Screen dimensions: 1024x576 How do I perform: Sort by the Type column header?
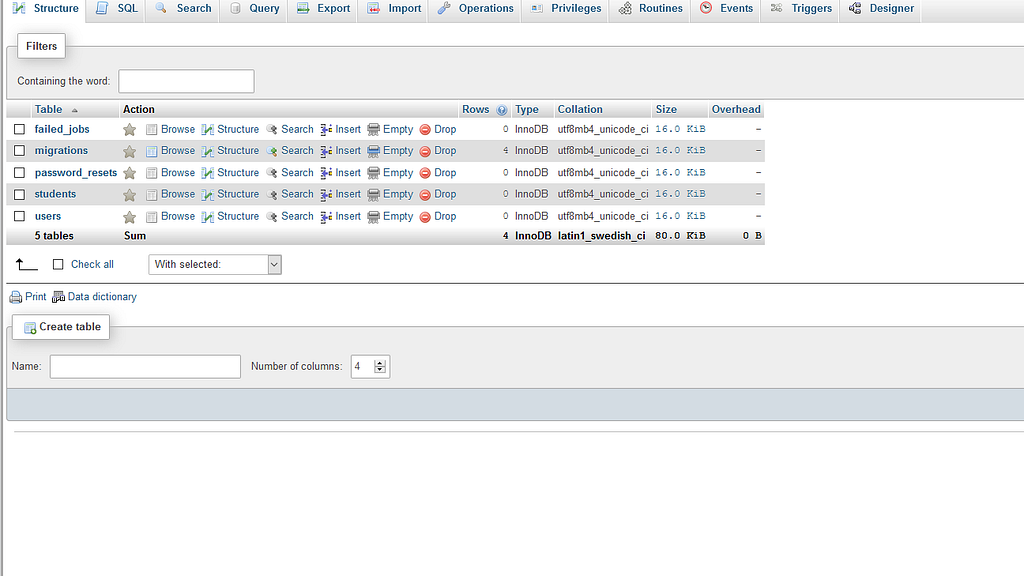[526, 110]
